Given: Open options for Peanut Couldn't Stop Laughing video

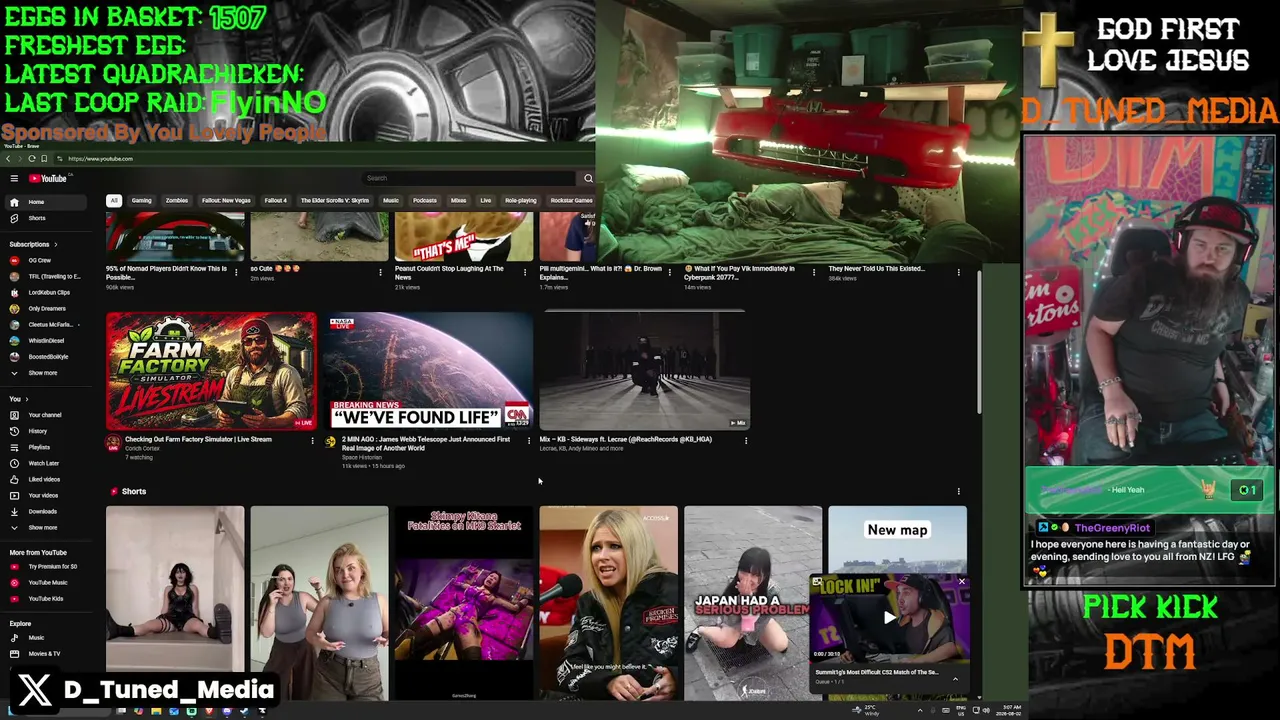Looking at the screenshot, I should [x=525, y=271].
